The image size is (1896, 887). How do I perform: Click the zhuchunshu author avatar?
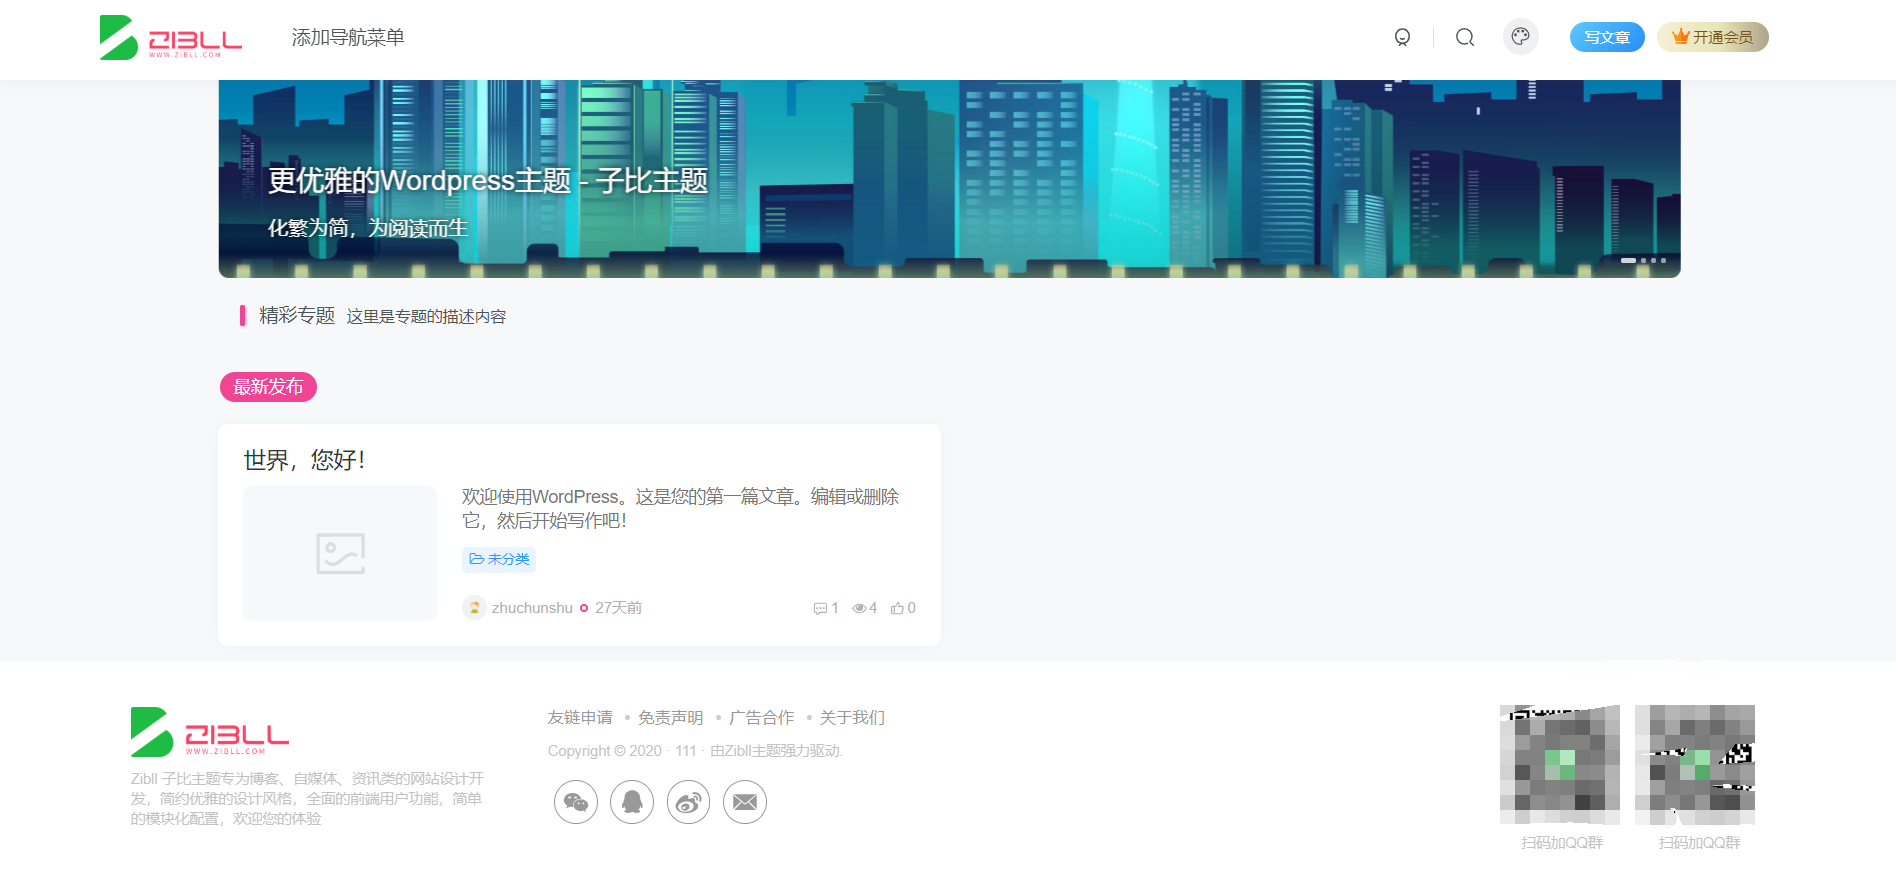point(474,608)
